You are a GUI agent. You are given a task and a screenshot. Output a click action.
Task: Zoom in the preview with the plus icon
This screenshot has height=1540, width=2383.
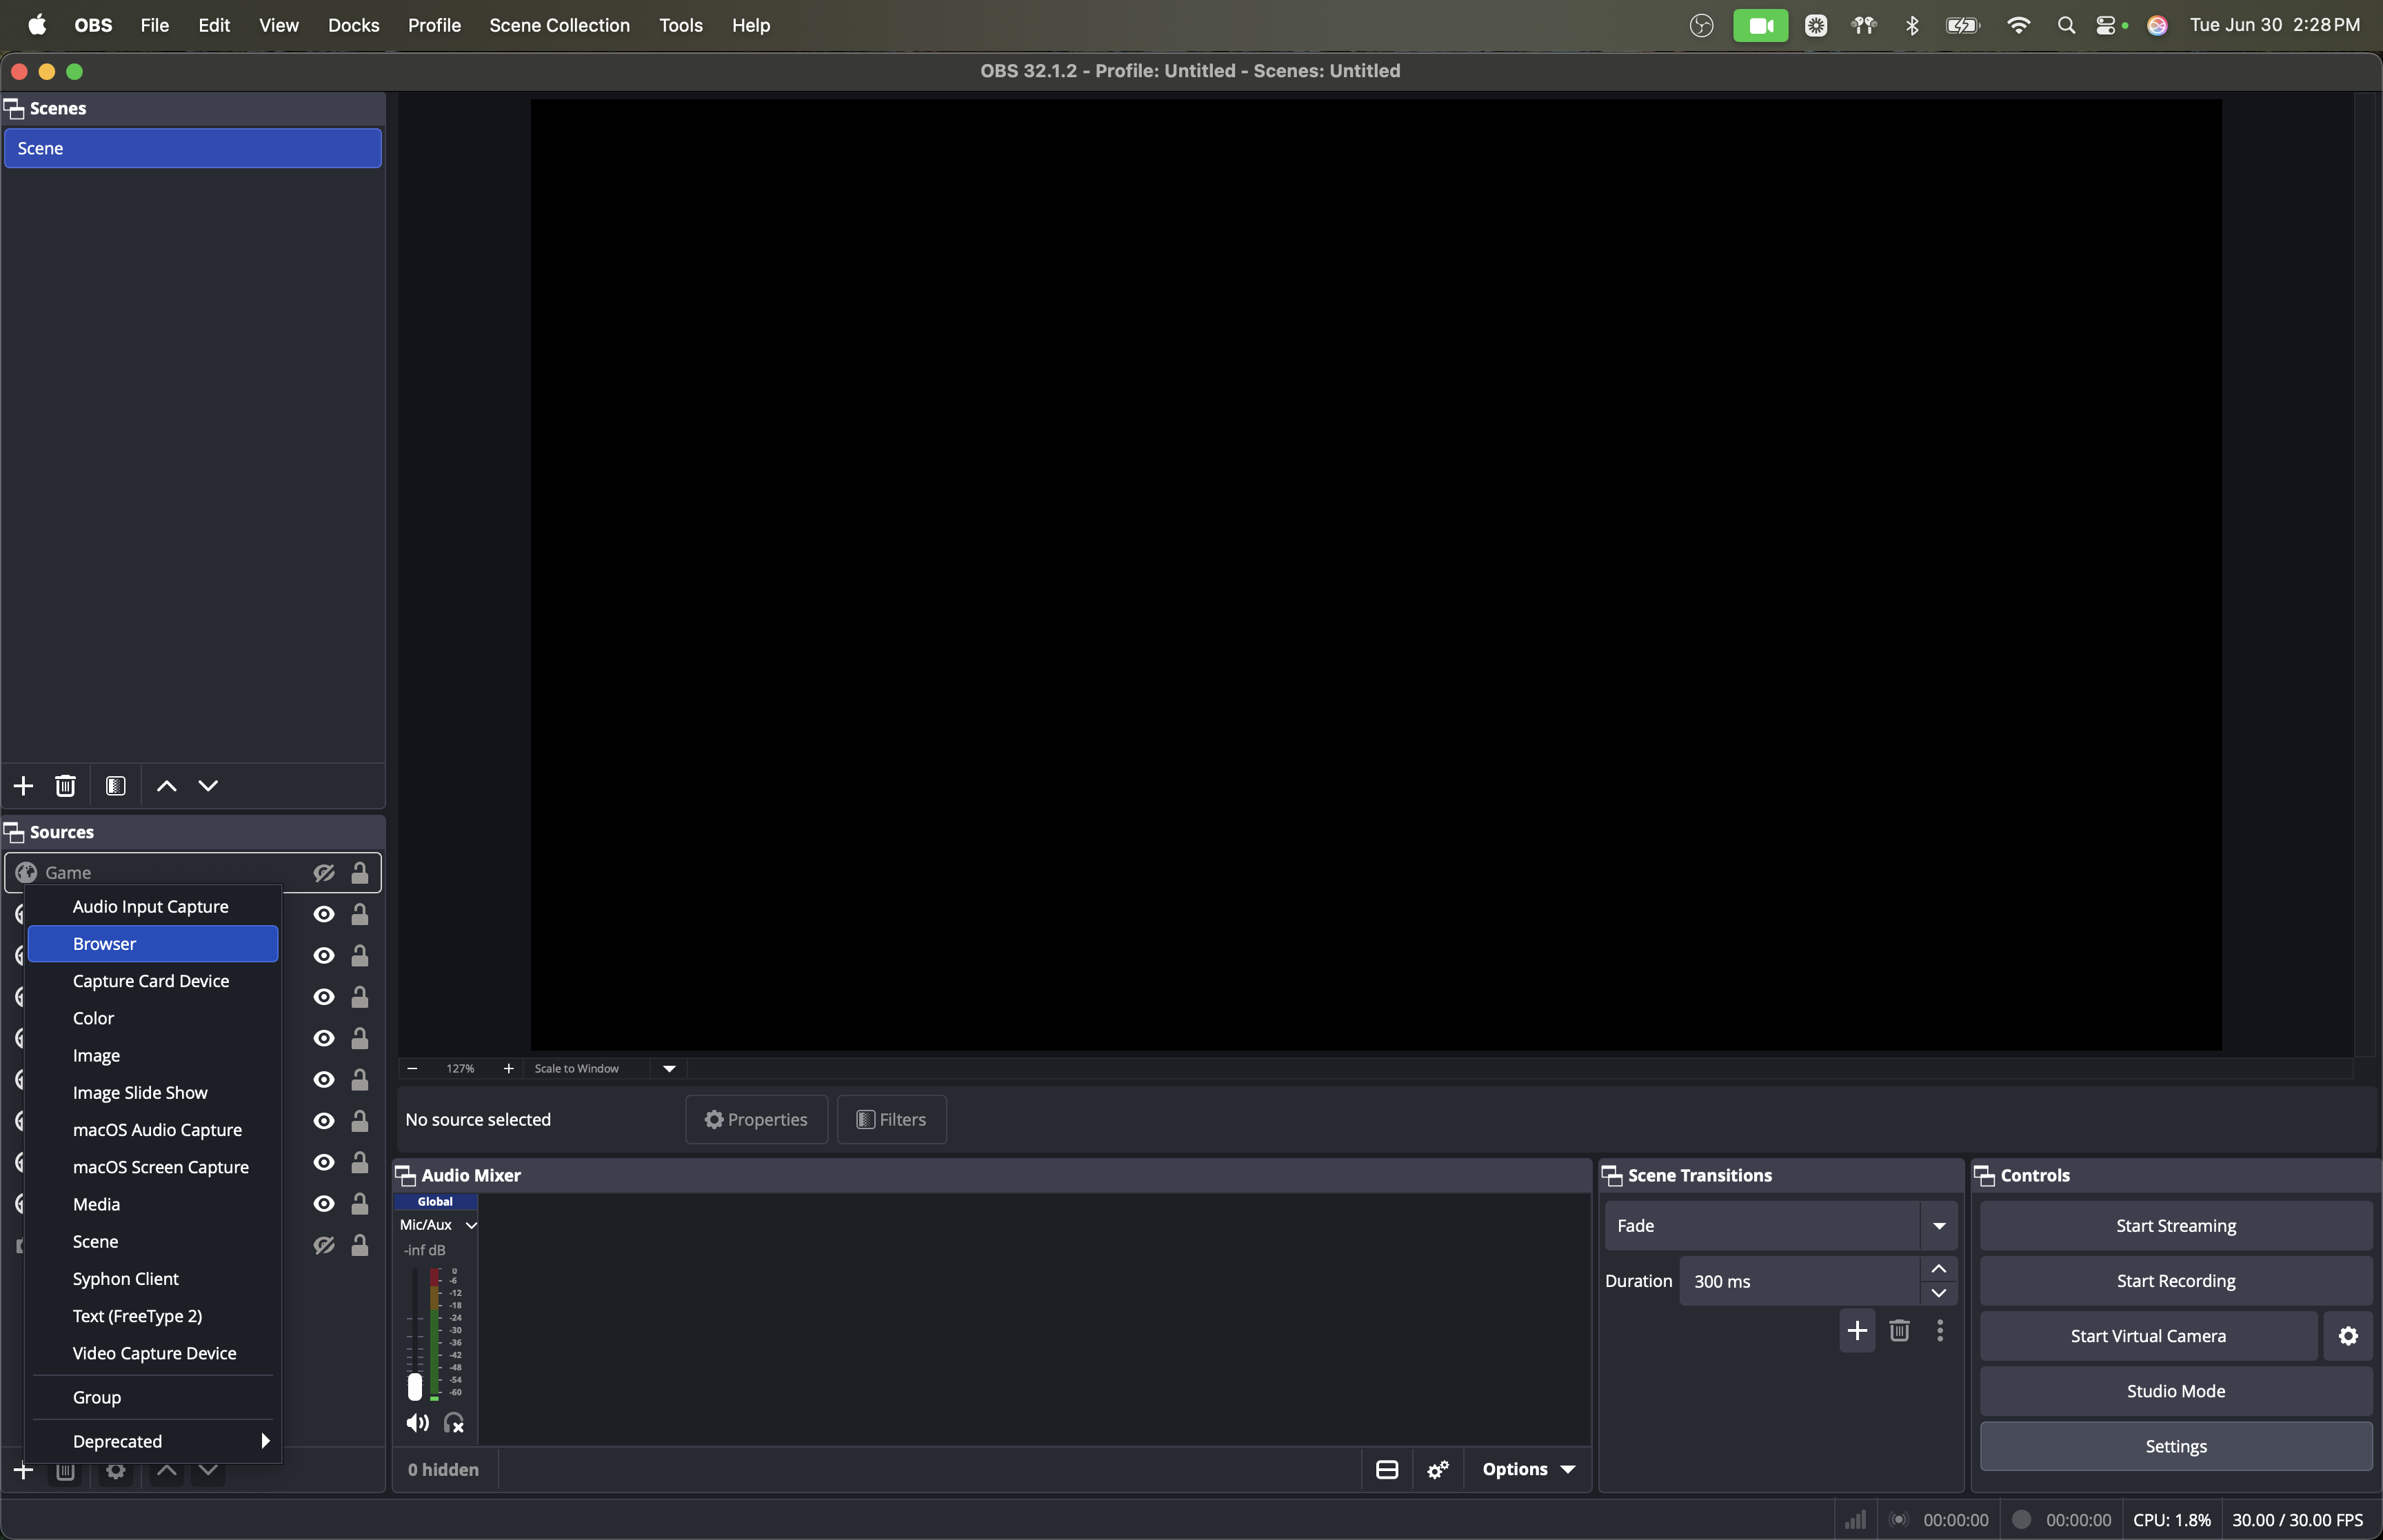(x=508, y=1069)
